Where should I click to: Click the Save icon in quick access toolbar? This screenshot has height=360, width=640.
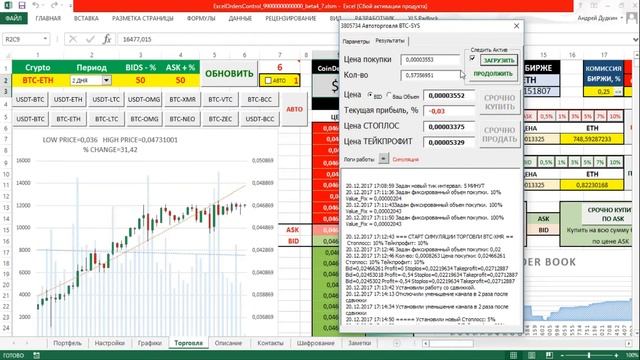pyautogui.click(x=22, y=6)
